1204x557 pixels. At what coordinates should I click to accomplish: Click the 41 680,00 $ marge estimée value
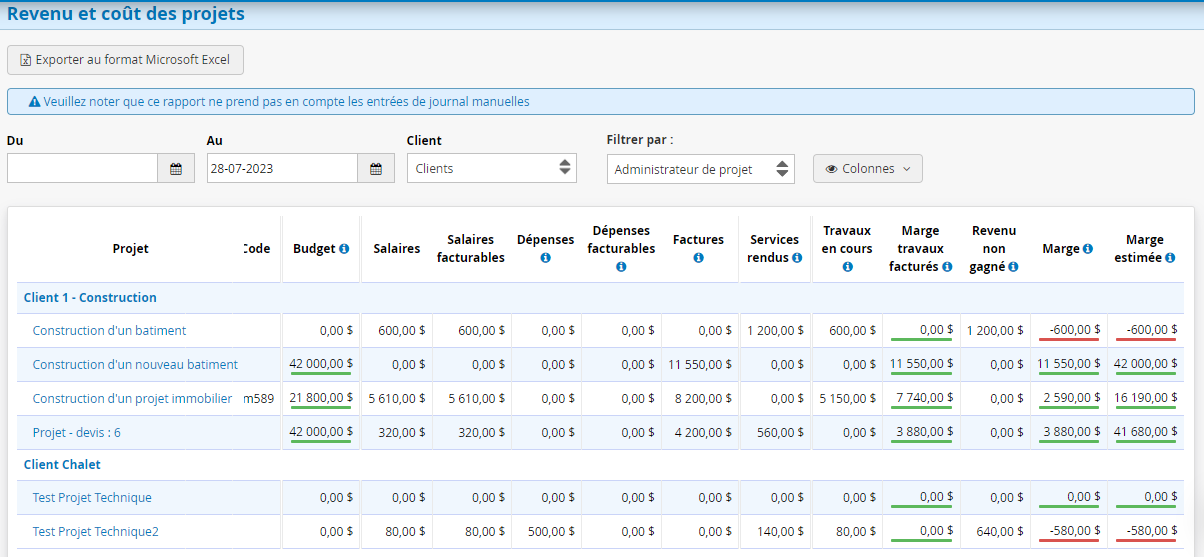pyautogui.click(x=1145, y=432)
